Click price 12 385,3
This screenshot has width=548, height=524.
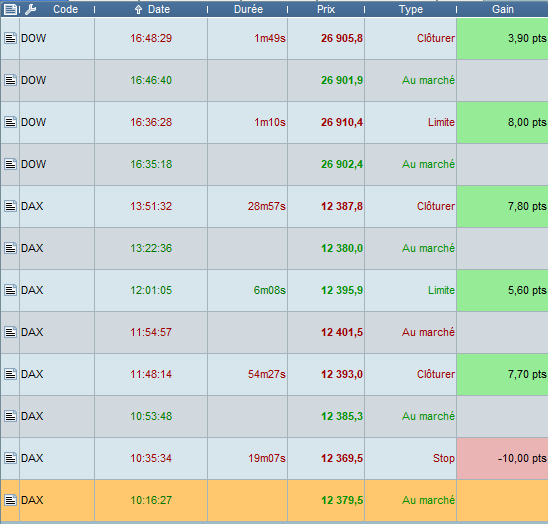click(x=342, y=416)
